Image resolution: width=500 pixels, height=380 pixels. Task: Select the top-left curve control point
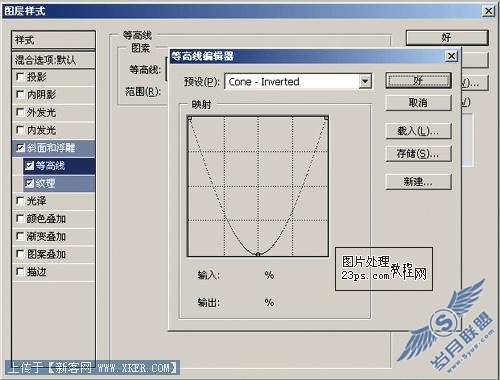click(x=189, y=118)
